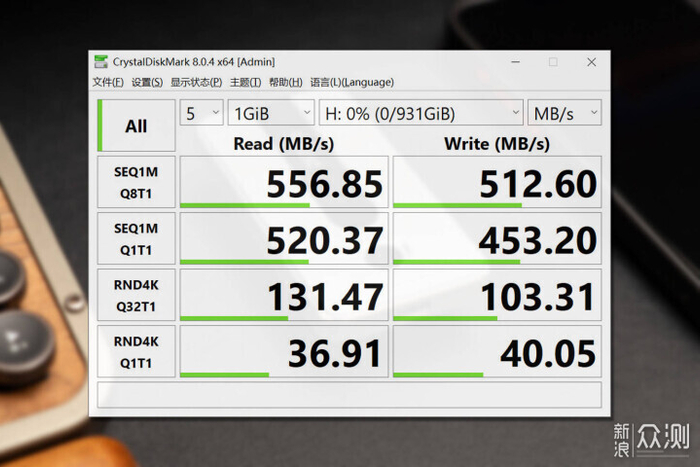Open the 文件(F) menu
Image resolution: width=700 pixels, height=467 pixels.
coord(108,82)
